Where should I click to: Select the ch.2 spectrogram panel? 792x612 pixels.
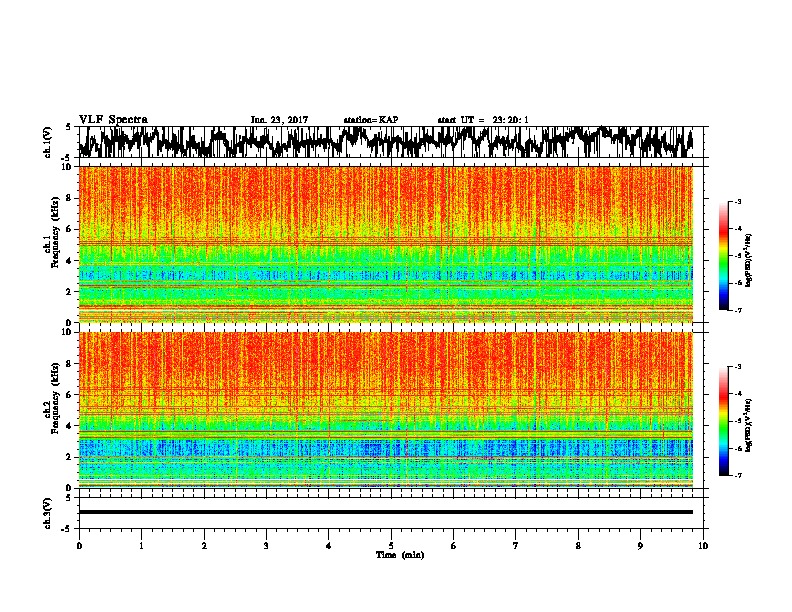coord(386,410)
